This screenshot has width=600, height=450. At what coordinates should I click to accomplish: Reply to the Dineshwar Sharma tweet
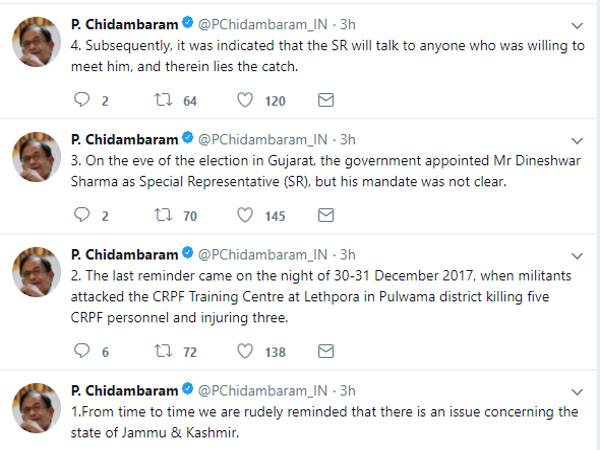(82, 215)
